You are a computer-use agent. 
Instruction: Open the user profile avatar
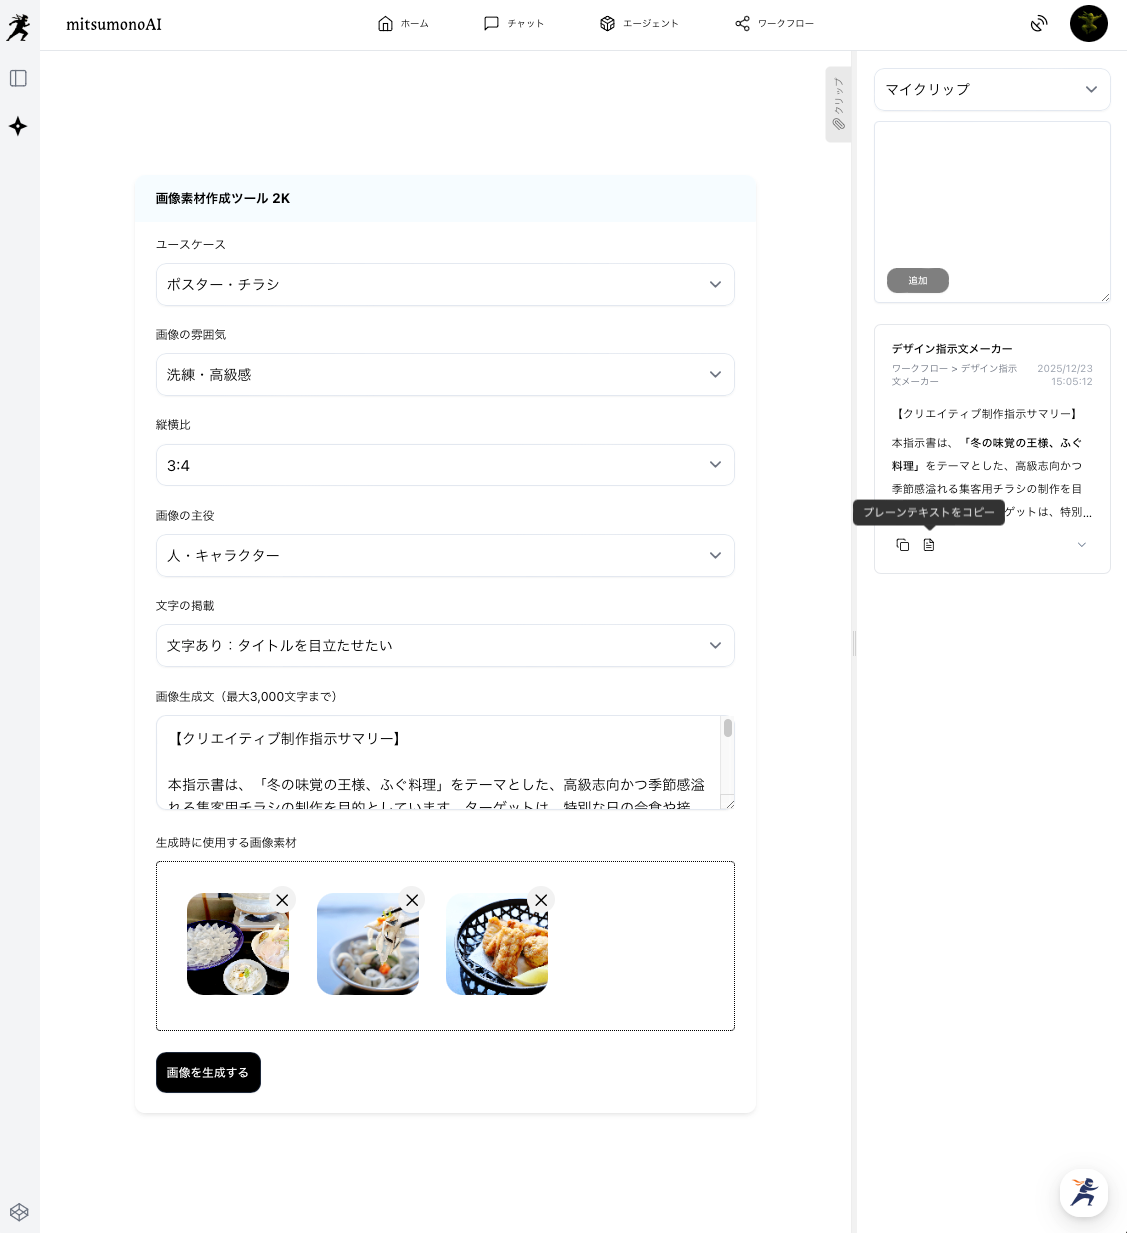[1088, 23]
